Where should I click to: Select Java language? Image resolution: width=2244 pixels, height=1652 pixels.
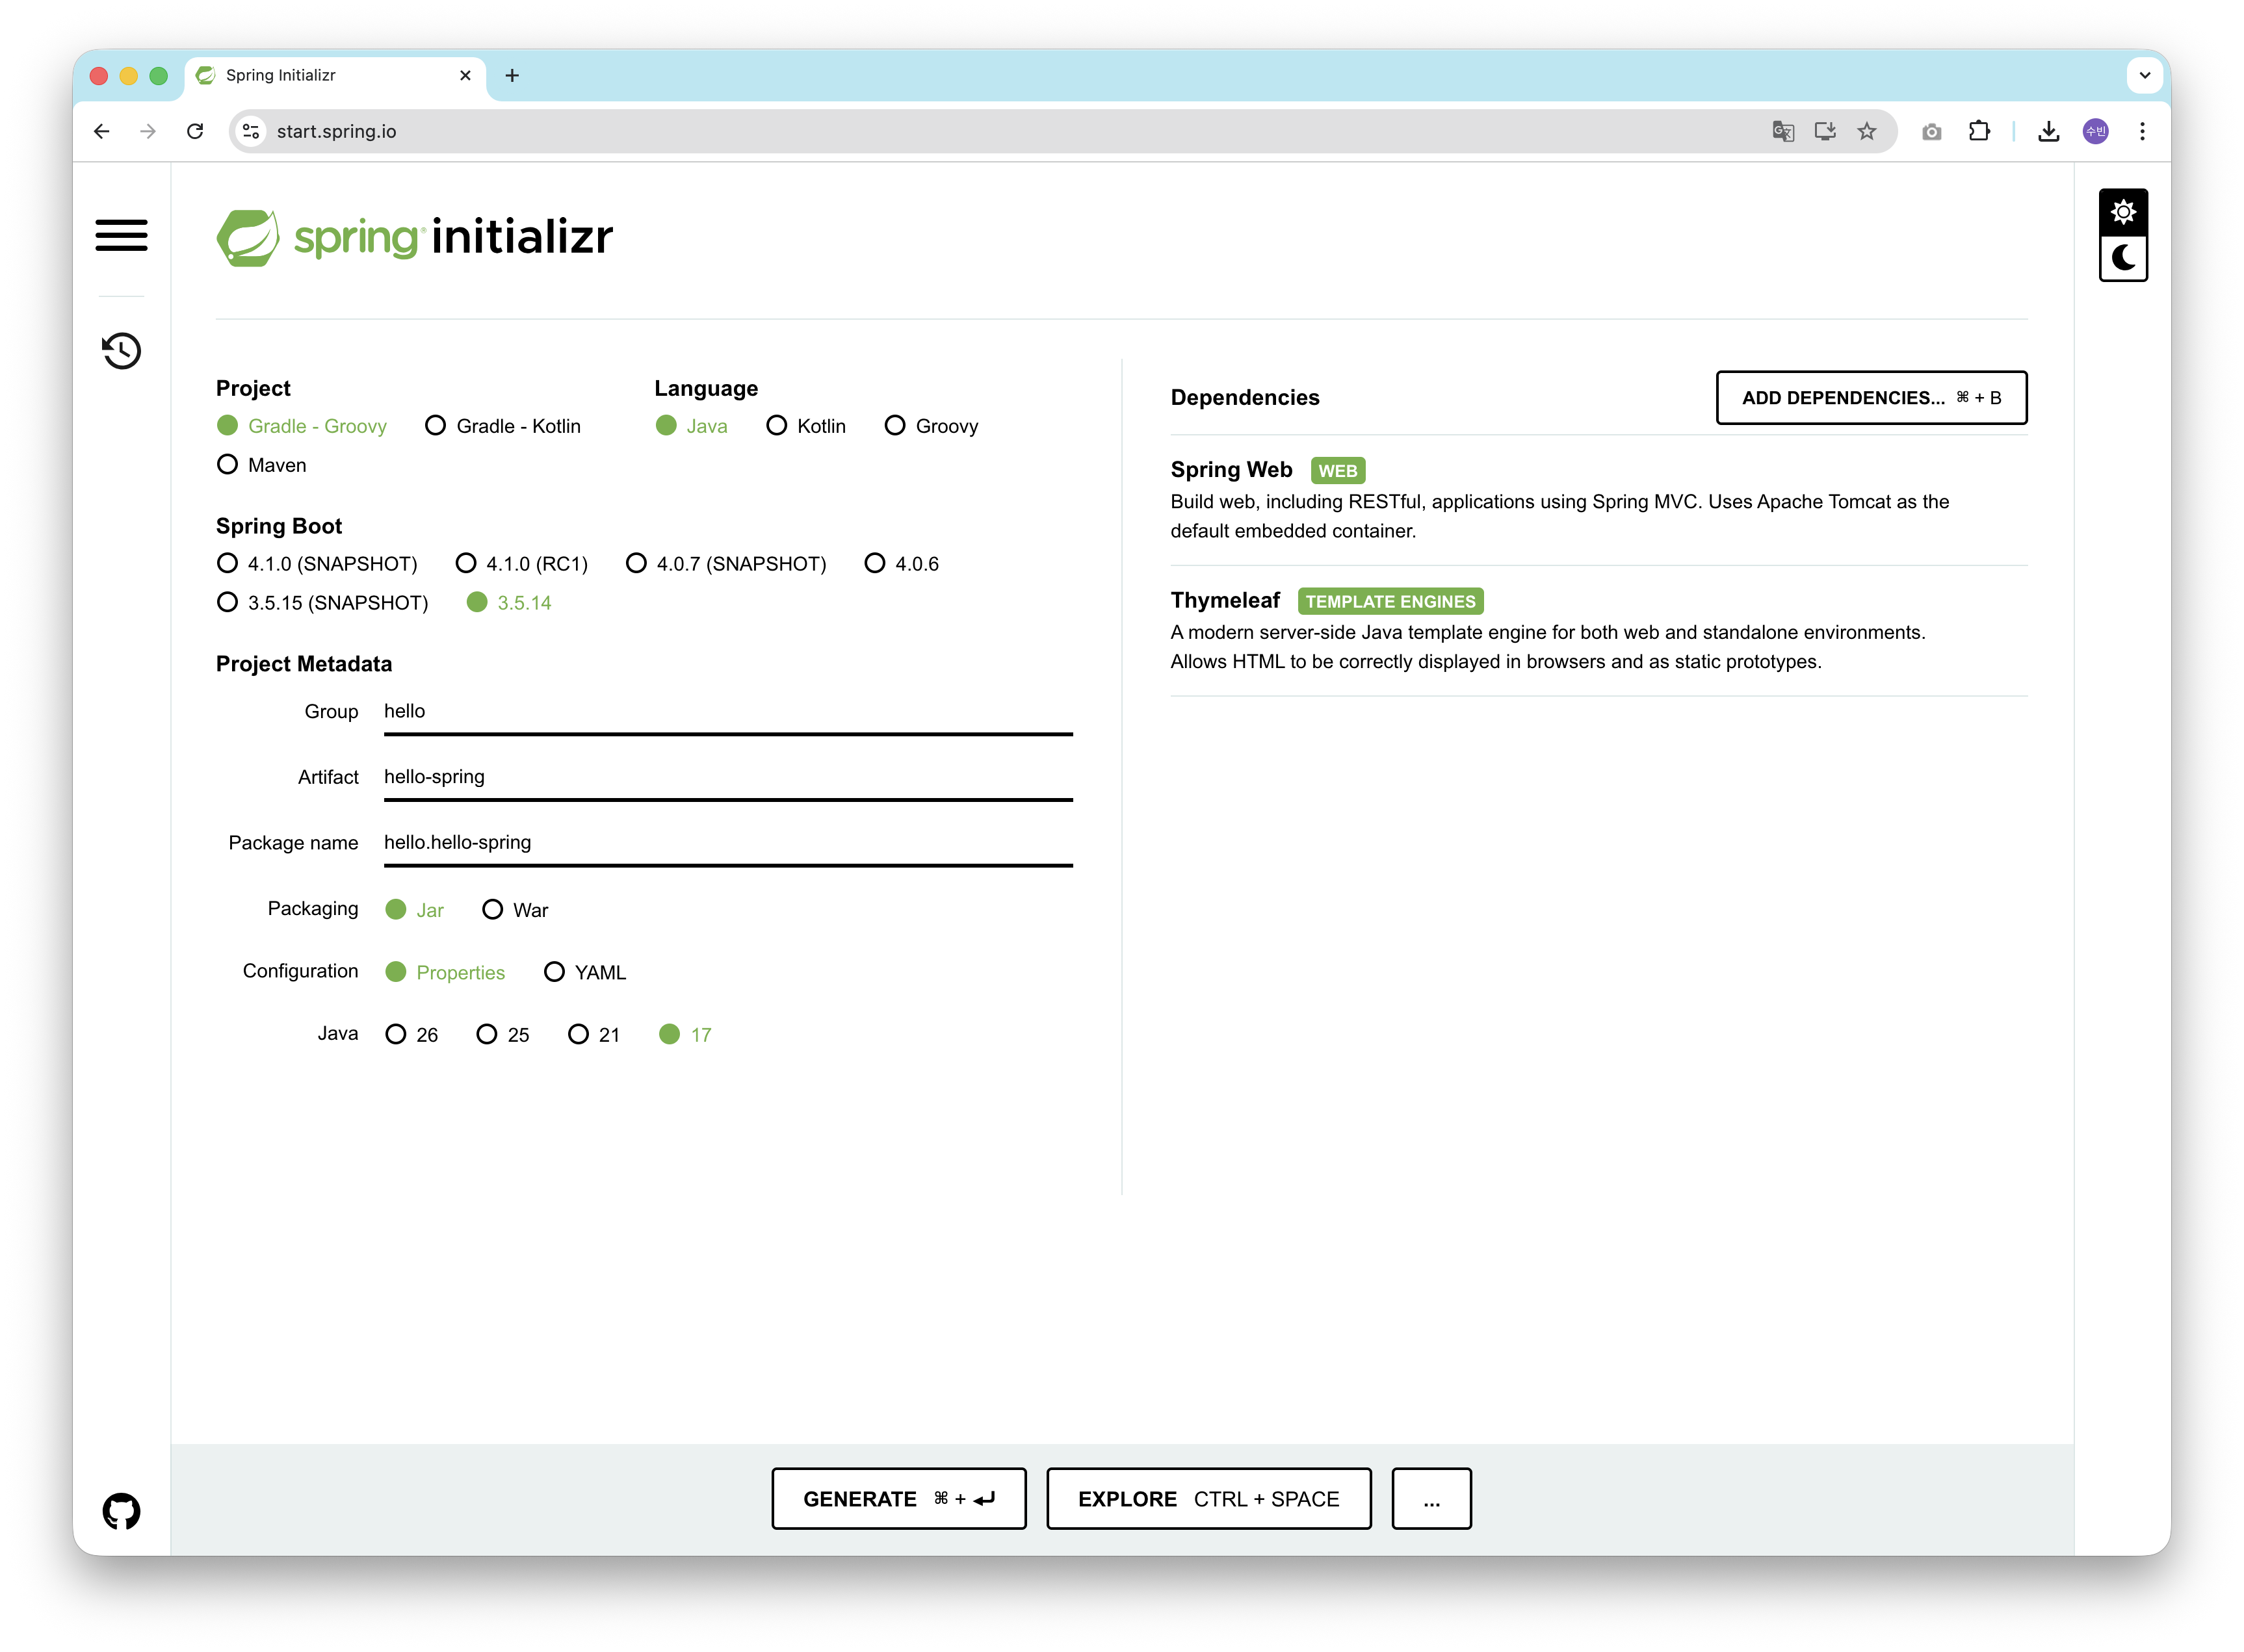[692, 426]
